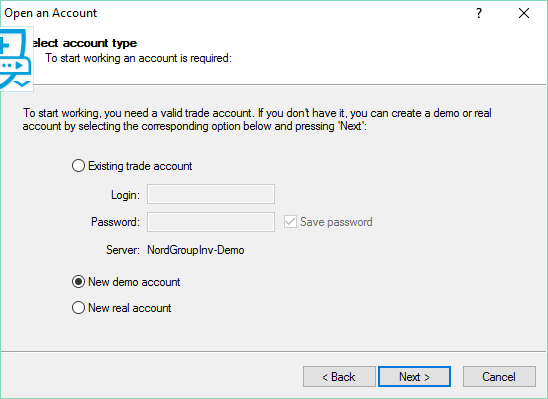The width and height of the screenshot is (548, 399).
Task: Cancel the account setup wizard
Action: 499,377
